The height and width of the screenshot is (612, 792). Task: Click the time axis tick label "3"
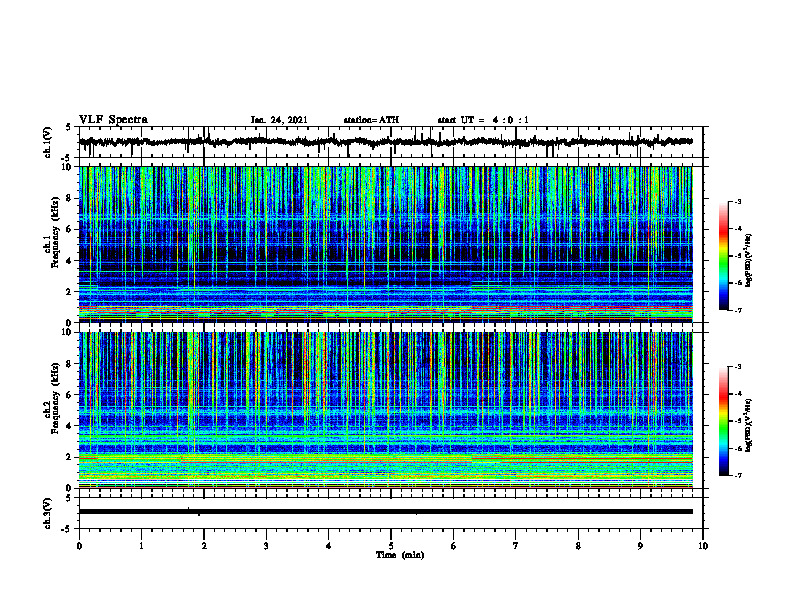[266, 546]
